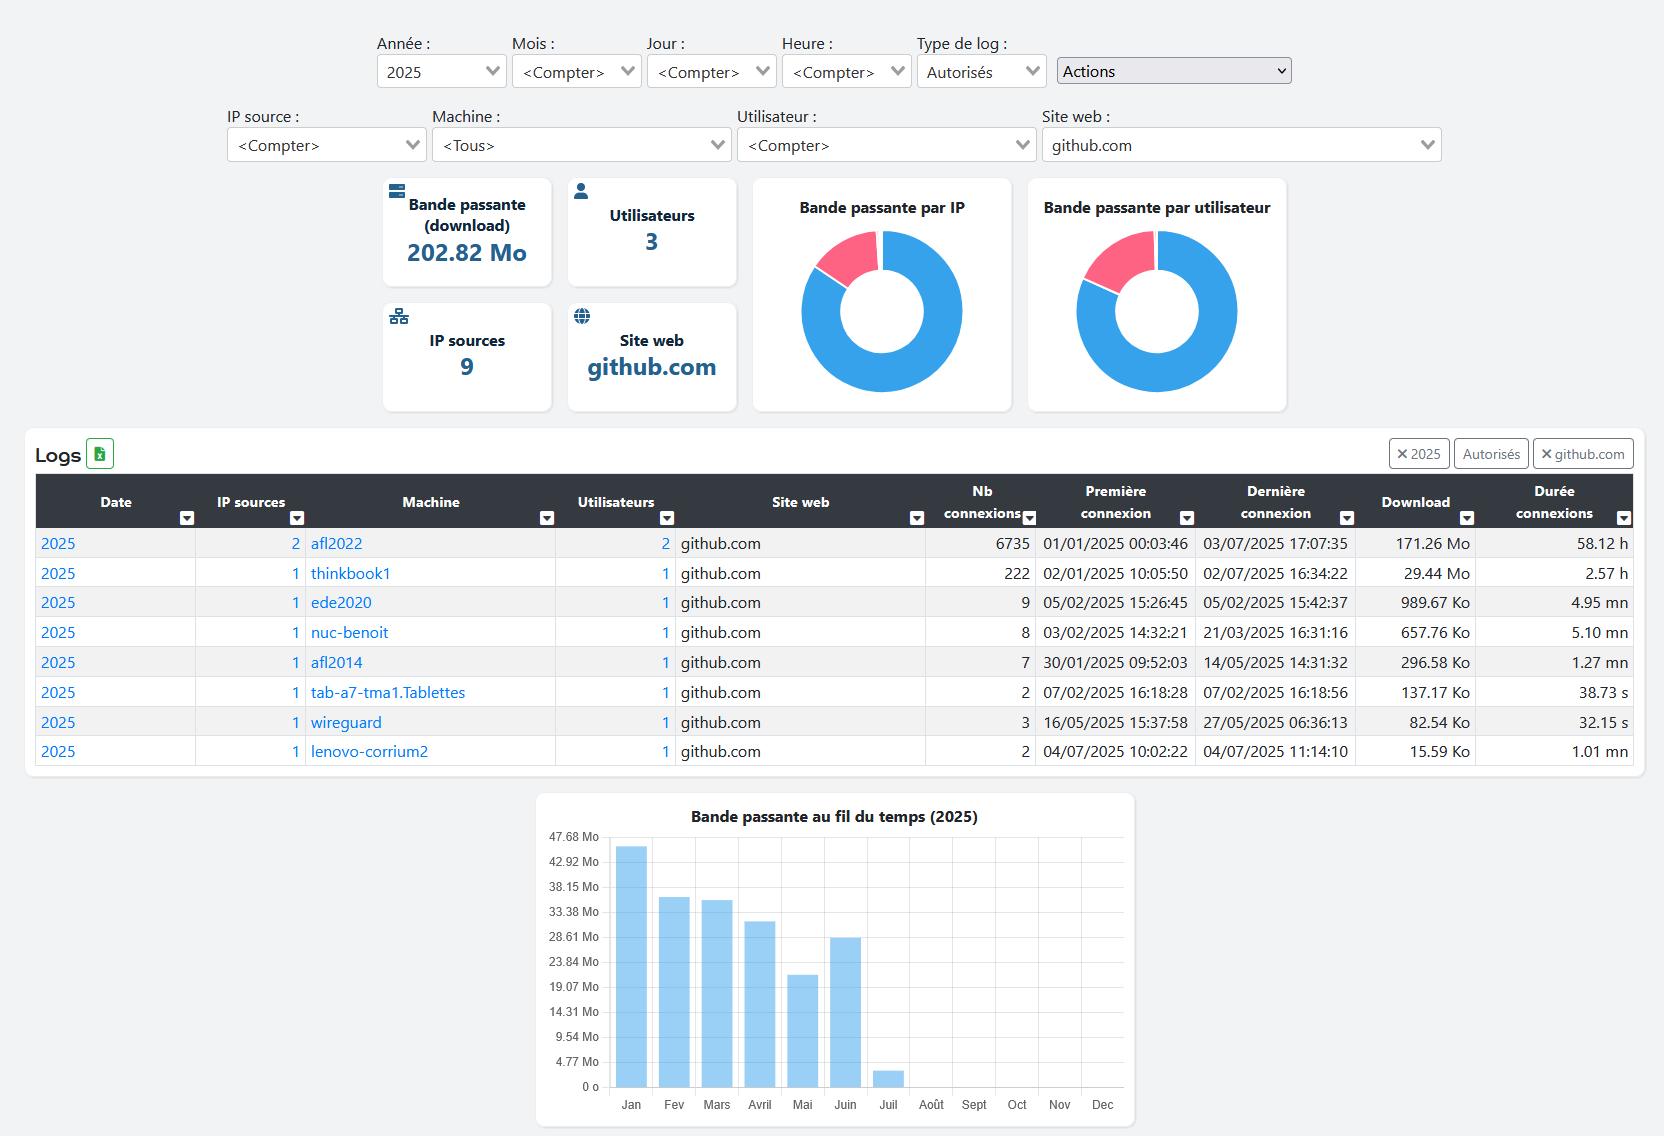Remove the github.com filter tag

point(1583,454)
